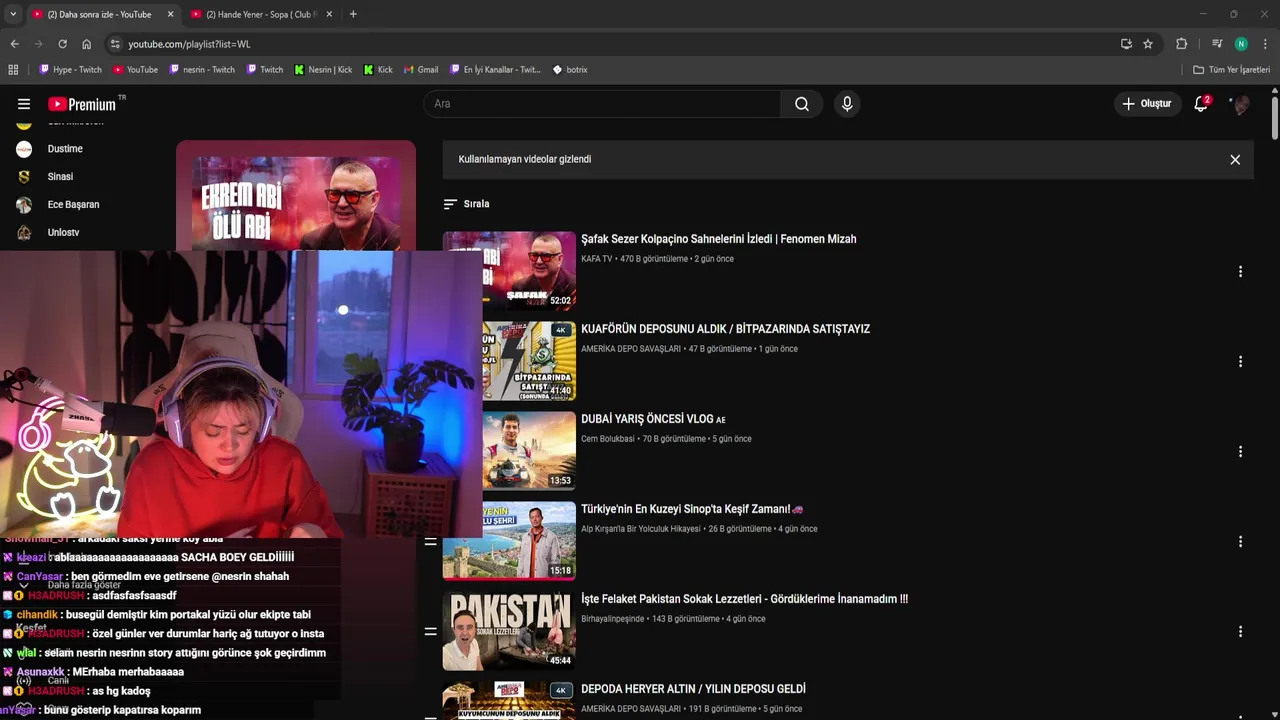Click the browser home button

86,44
